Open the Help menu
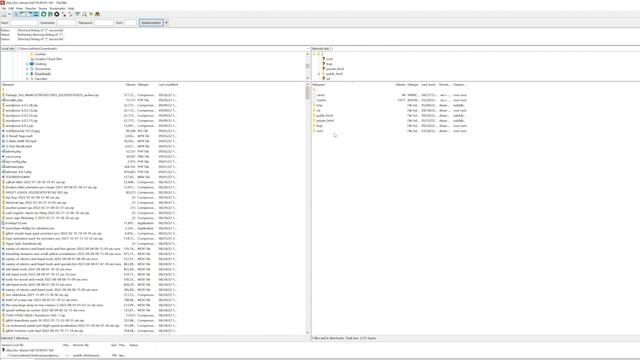Image resolution: width=640 pixels, height=360 pixels. click(71, 9)
